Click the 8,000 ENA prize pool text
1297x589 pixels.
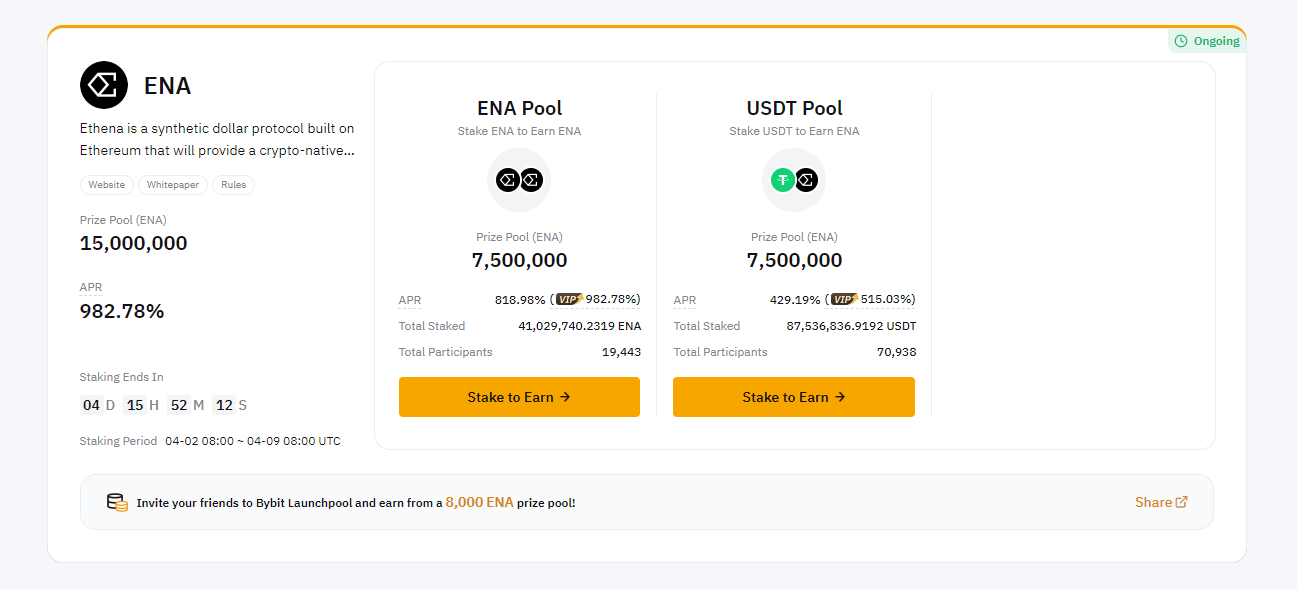tap(479, 502)
